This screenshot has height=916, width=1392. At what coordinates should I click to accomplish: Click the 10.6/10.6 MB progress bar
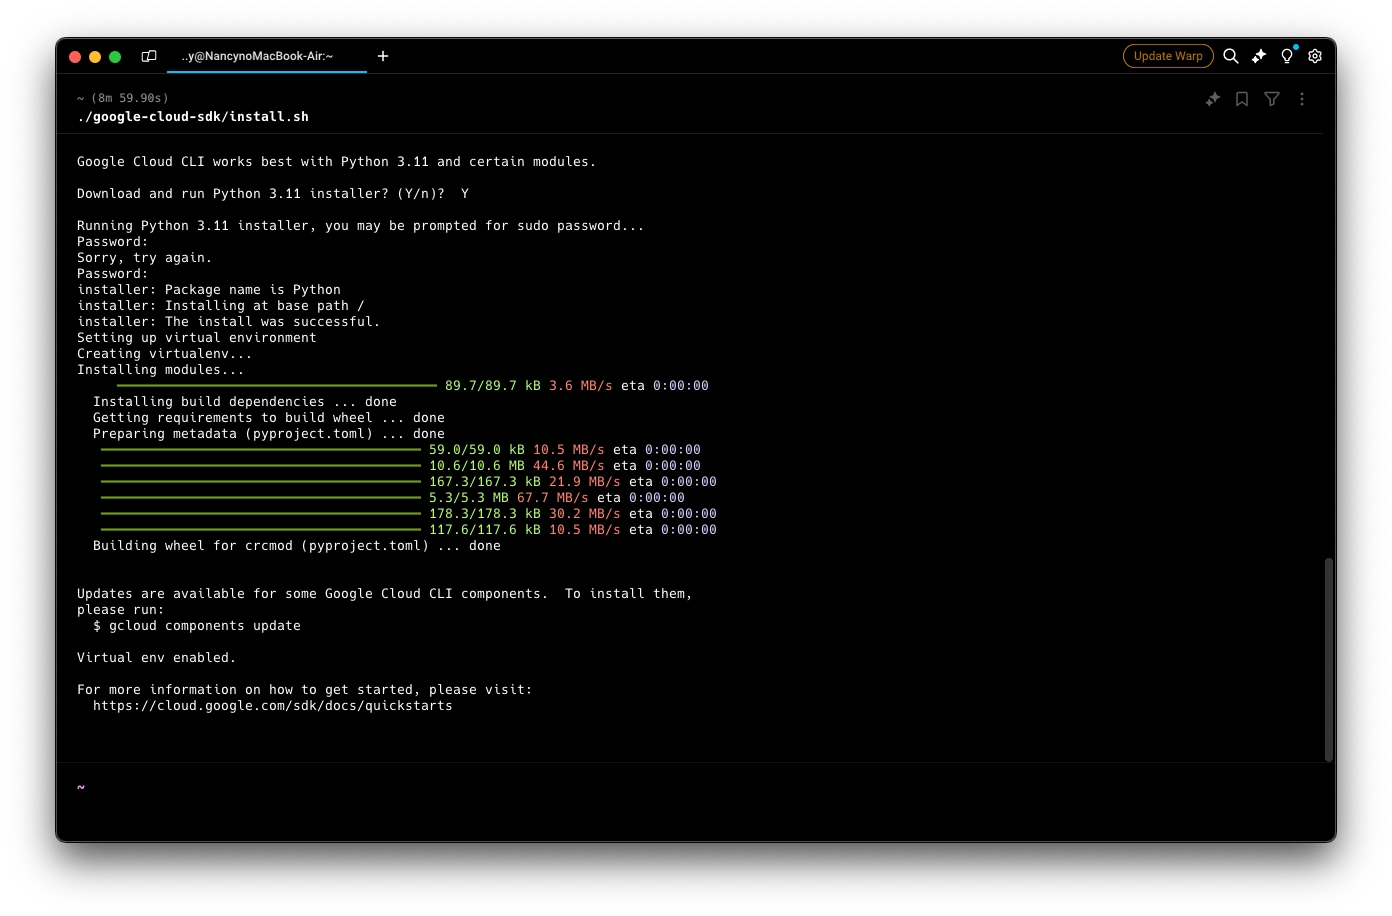(261, 465)
